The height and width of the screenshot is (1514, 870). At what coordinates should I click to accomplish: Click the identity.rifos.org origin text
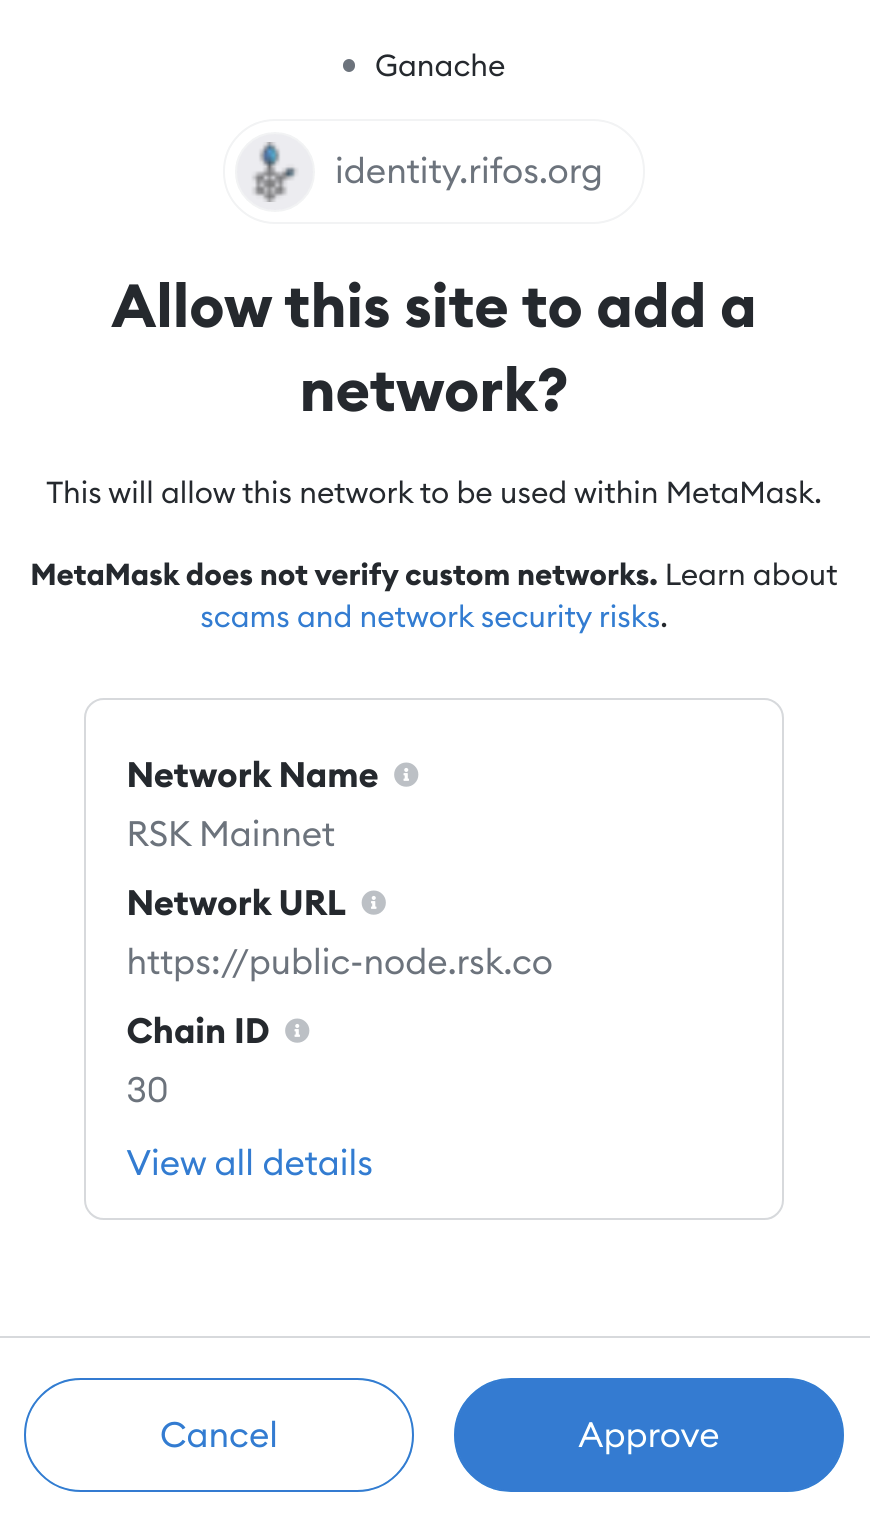468,172
